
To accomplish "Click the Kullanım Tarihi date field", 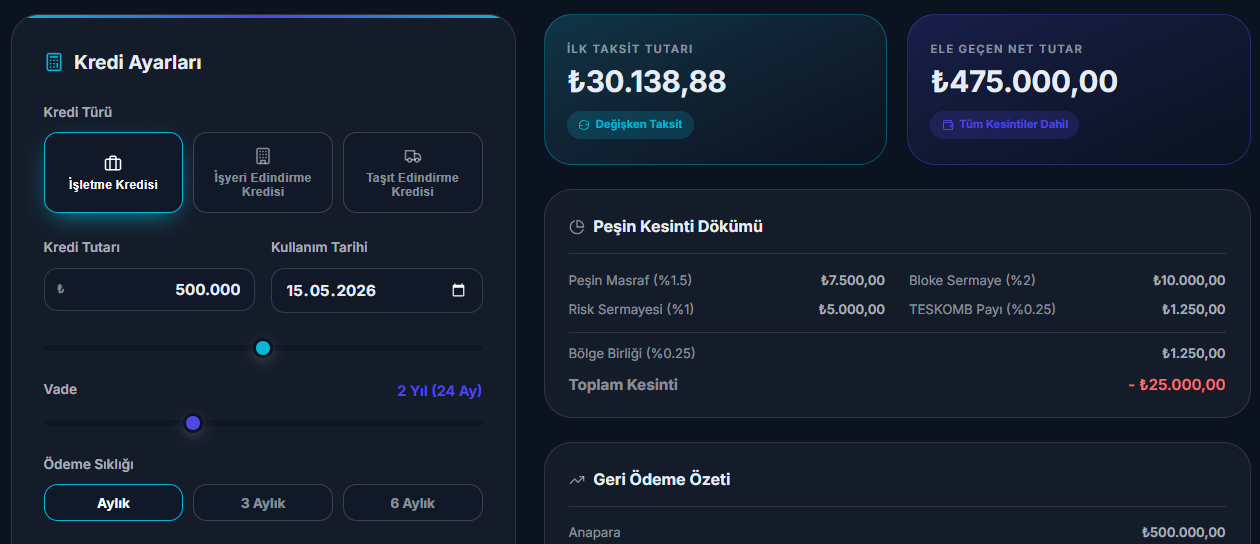I will pyautogui.click(x=377, y=290).
